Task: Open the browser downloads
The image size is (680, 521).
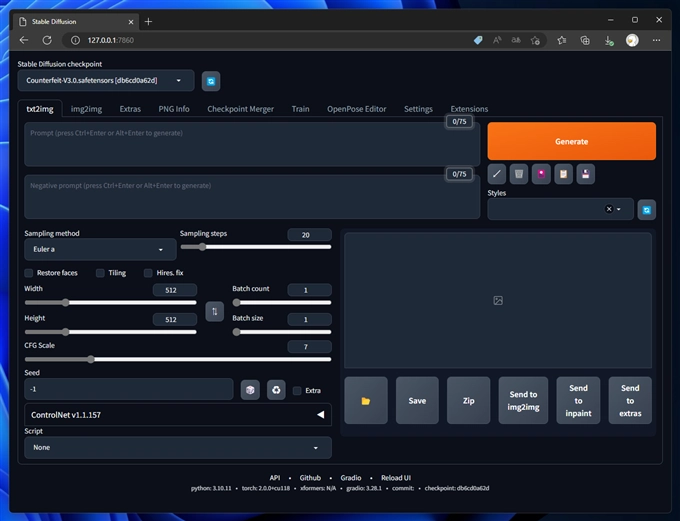Action: point(608,40)
